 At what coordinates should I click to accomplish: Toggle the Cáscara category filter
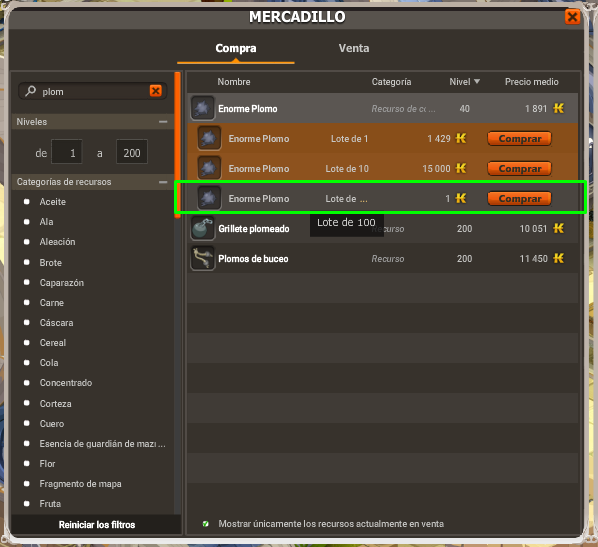tap(27, 323)
